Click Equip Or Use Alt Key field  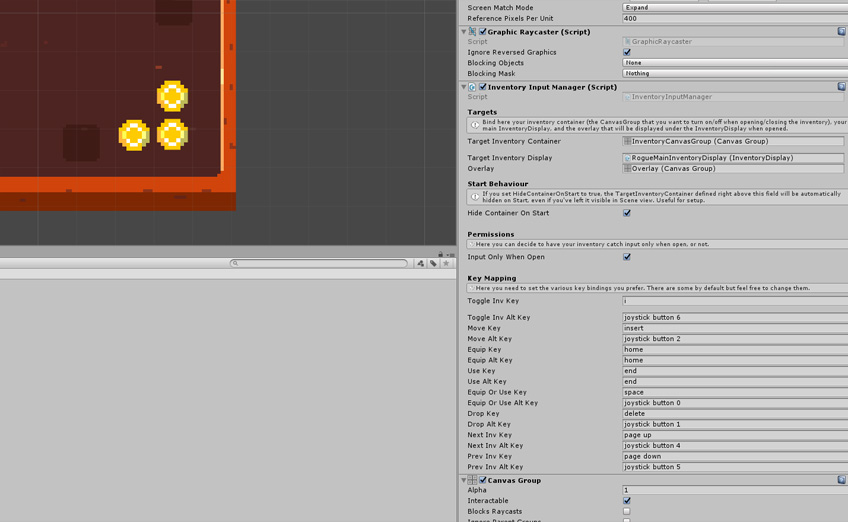735,403
